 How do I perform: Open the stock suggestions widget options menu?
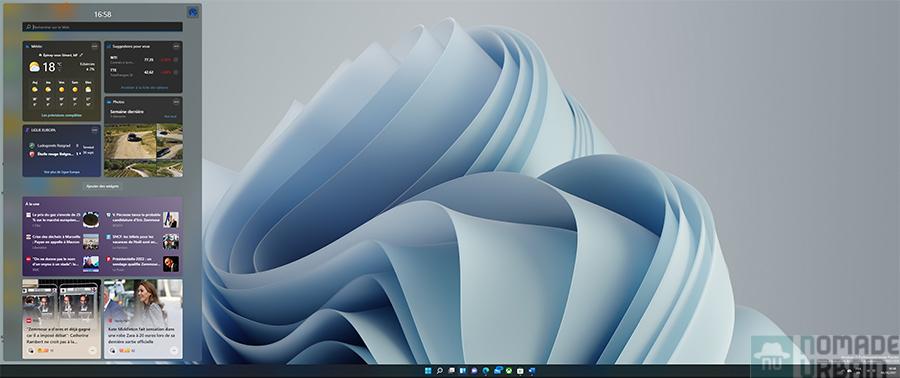pos(176,46)
